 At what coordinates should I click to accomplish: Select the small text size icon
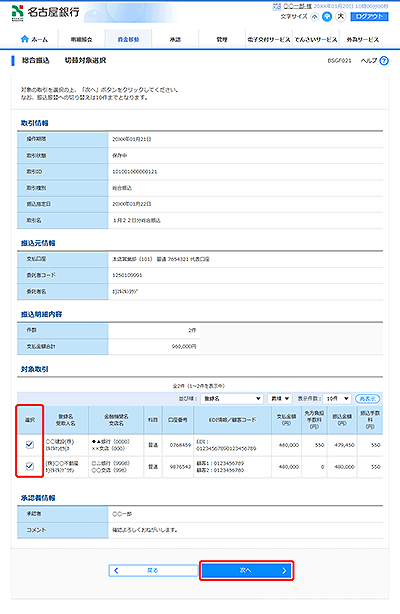[315, 16]
